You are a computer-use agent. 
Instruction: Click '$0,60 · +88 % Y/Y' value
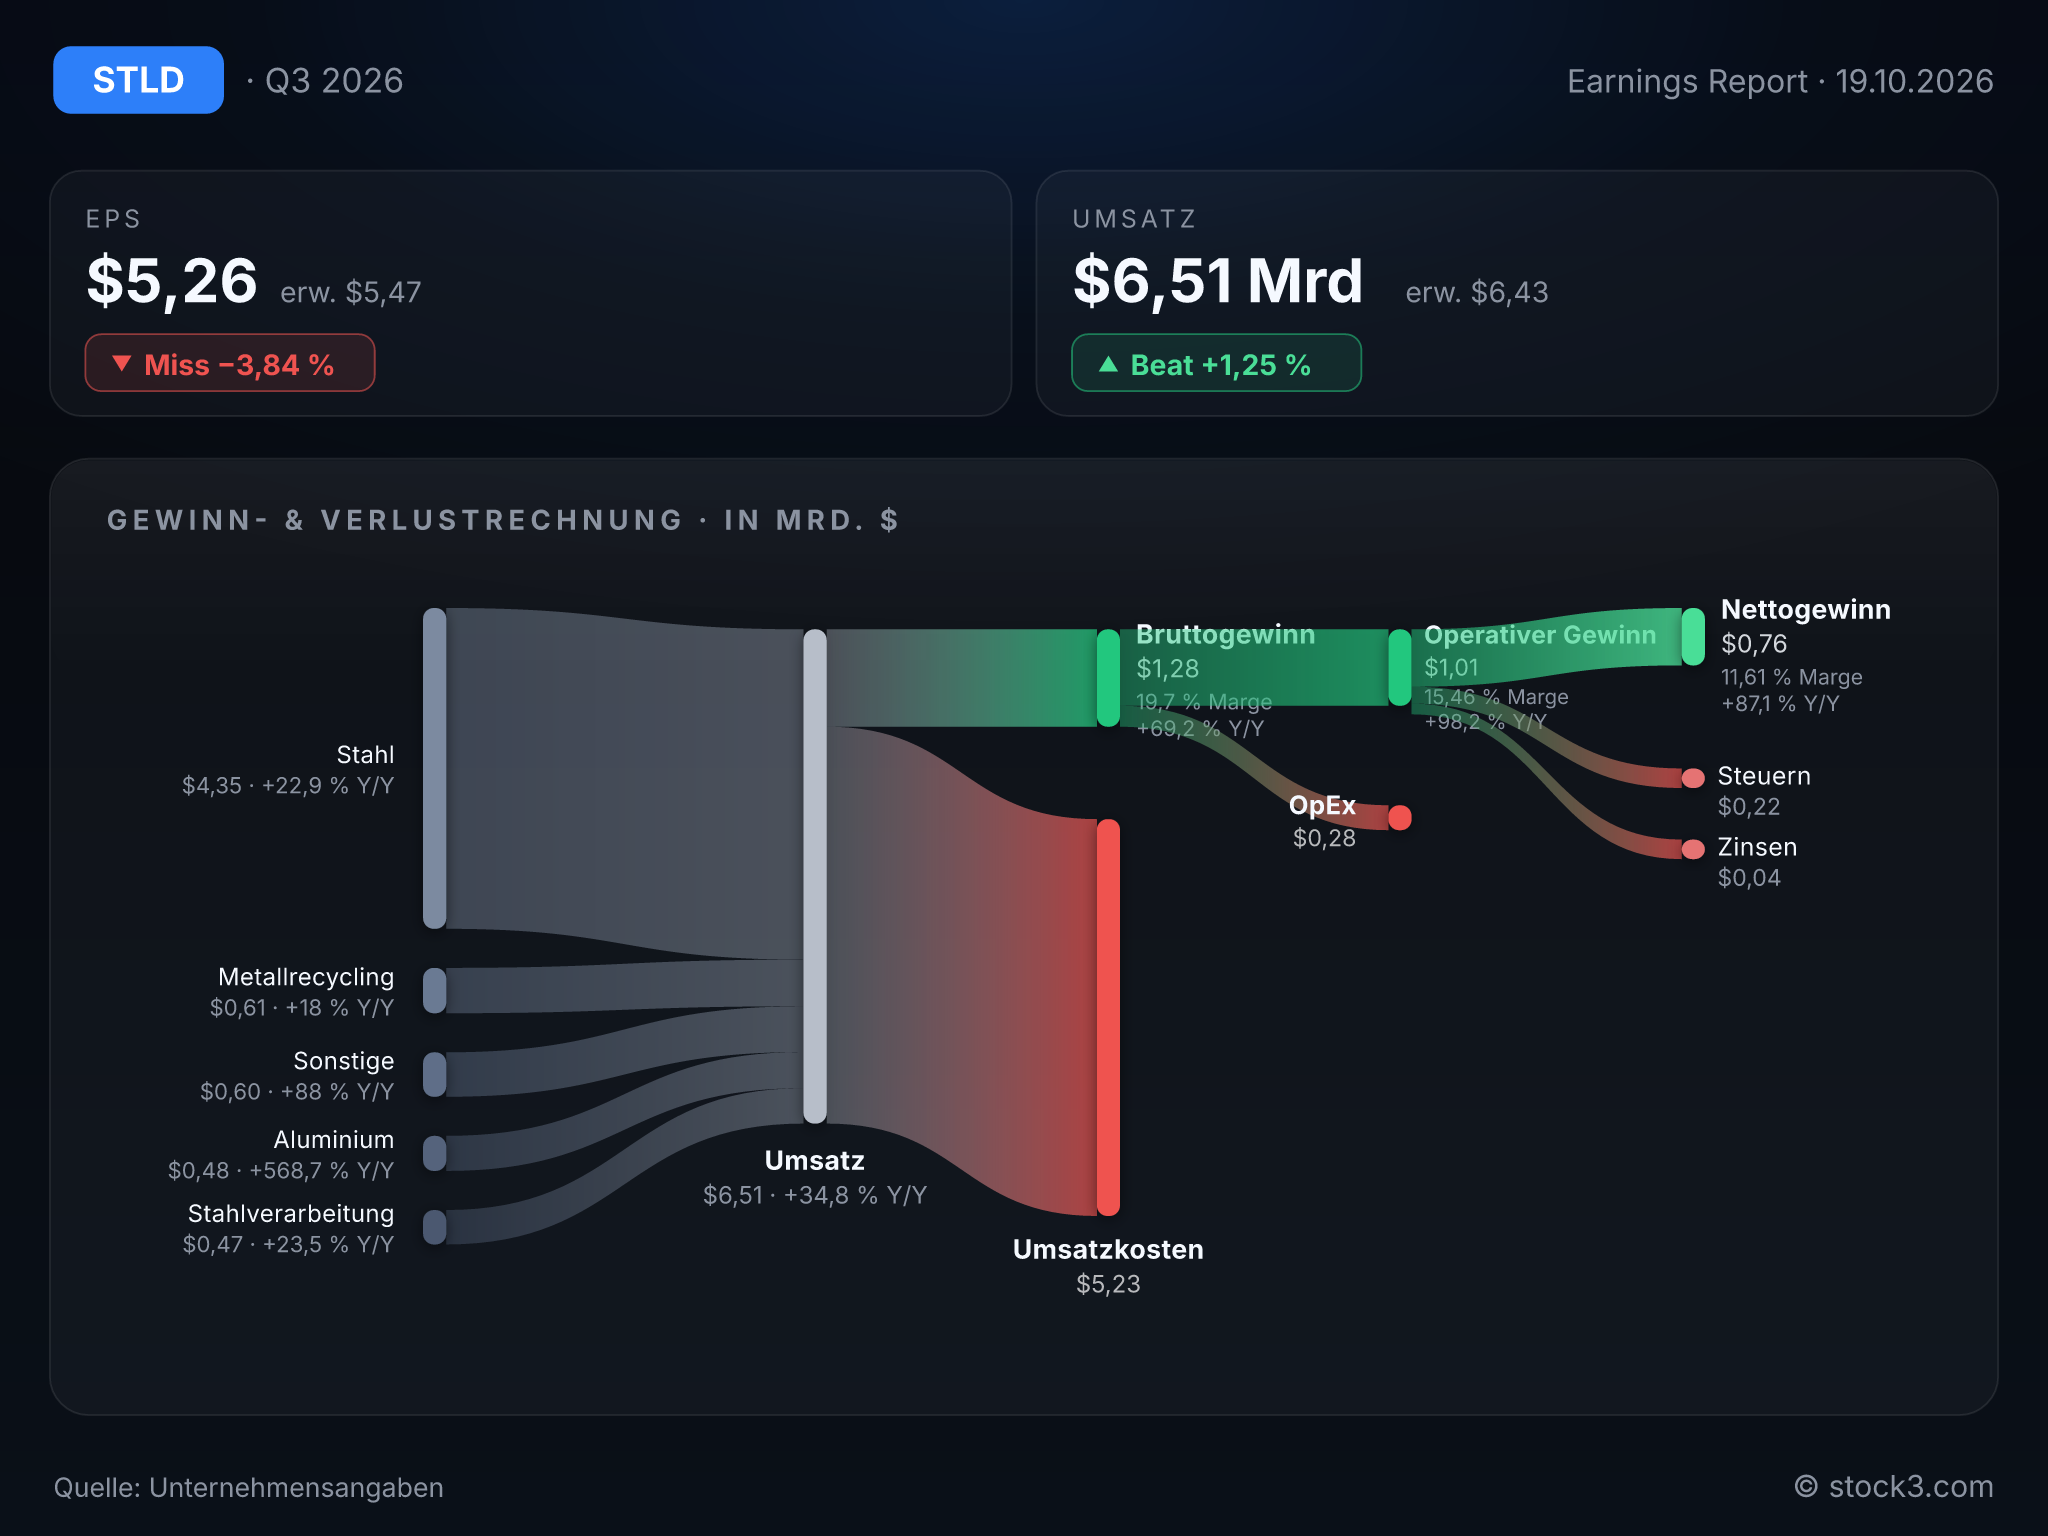pos(297,1092)
